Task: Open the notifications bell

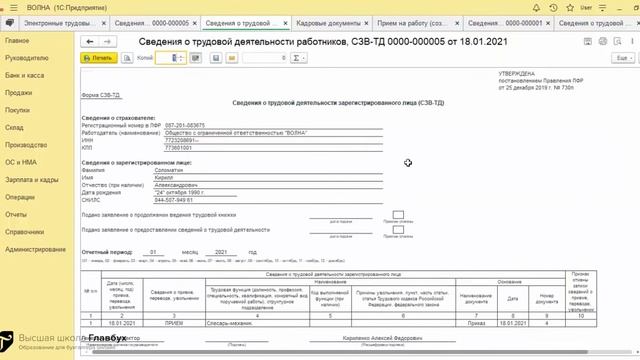Action: 536,8
